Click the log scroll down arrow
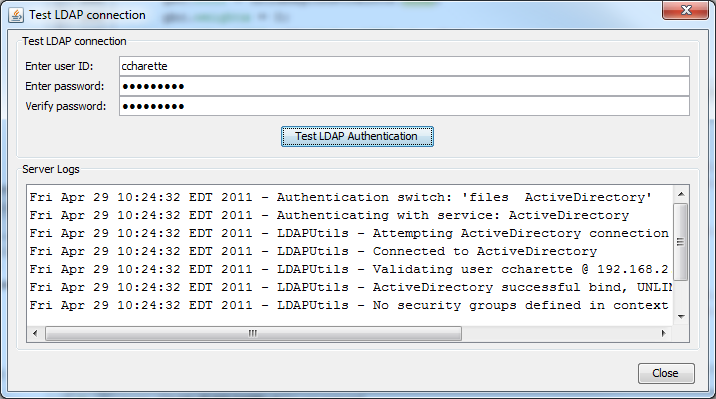 coord(681,316)
